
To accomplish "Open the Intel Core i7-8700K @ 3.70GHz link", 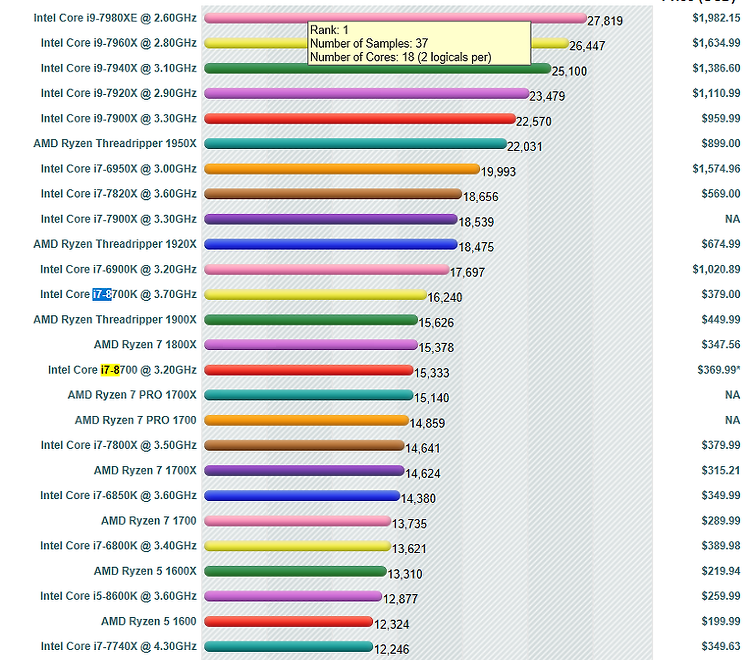I will 118,294.
